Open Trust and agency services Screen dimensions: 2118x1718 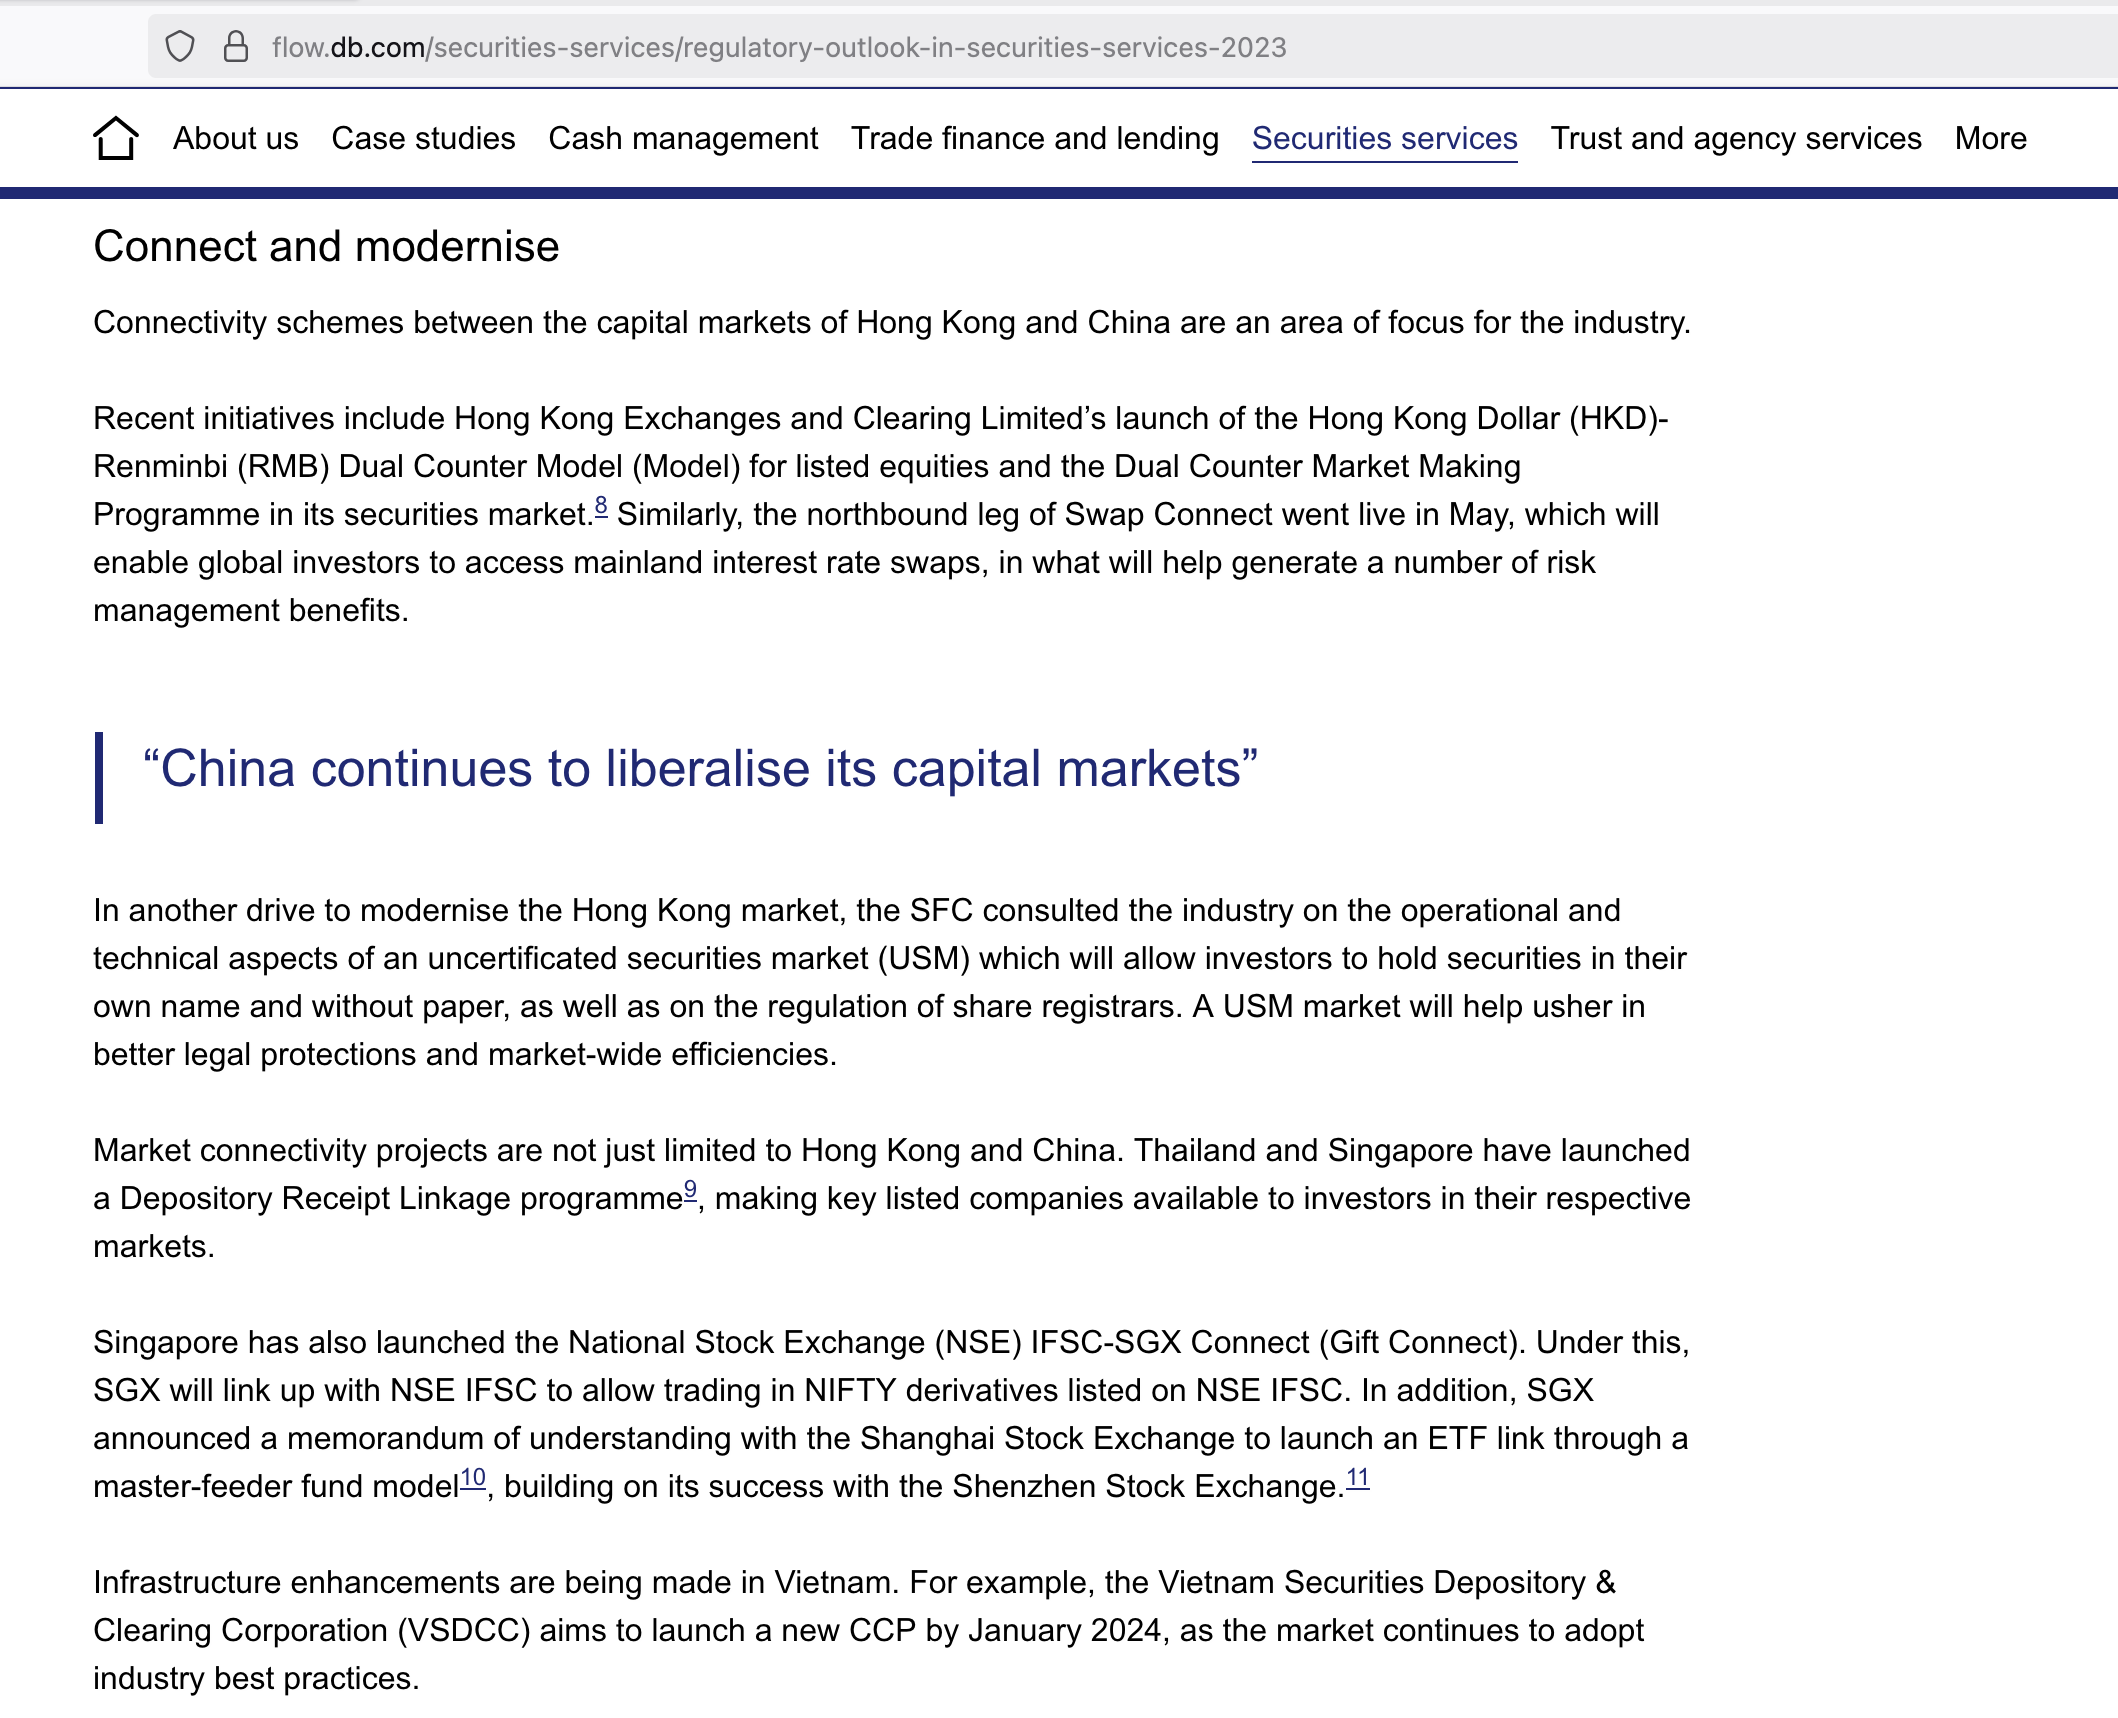click(1735, 138)
